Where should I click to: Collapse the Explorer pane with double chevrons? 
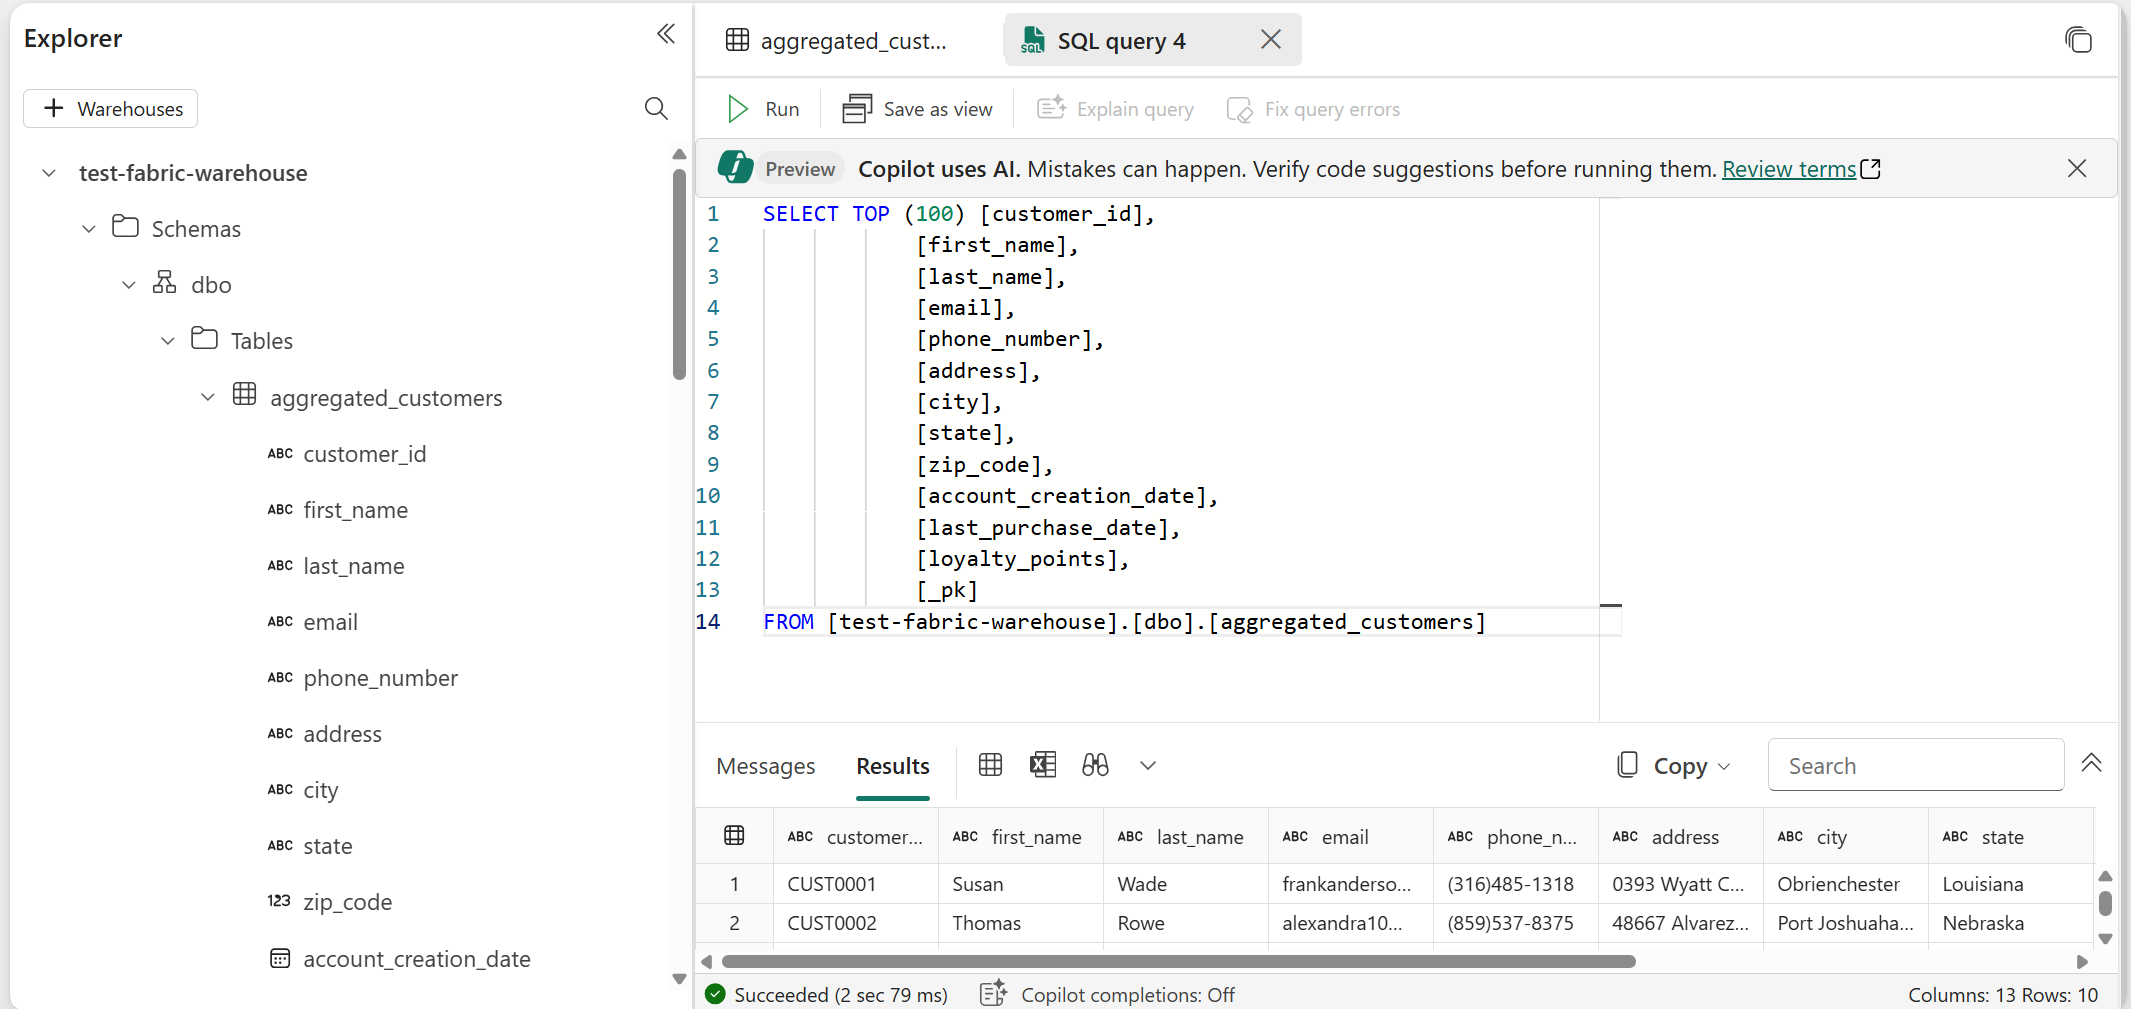click(666, 33)
